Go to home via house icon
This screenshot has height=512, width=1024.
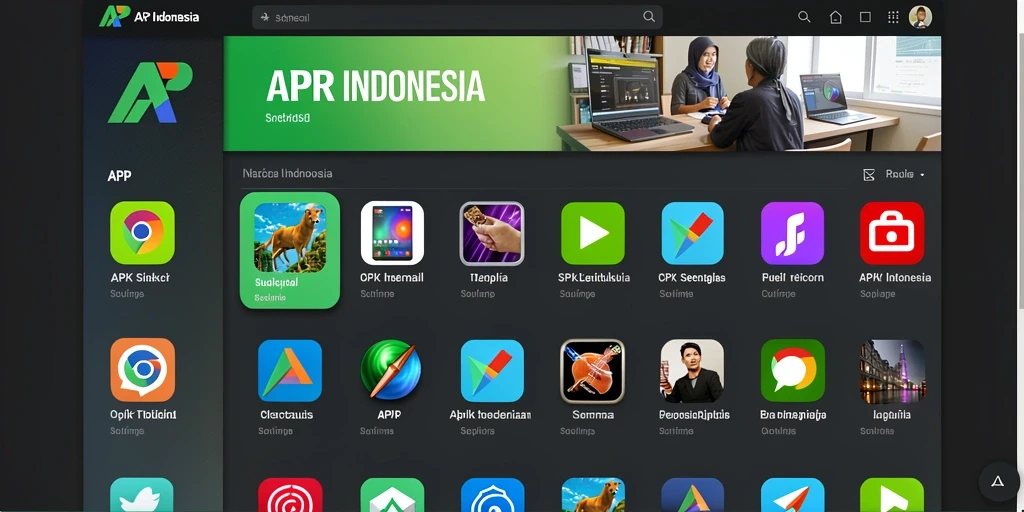(835, 18)
